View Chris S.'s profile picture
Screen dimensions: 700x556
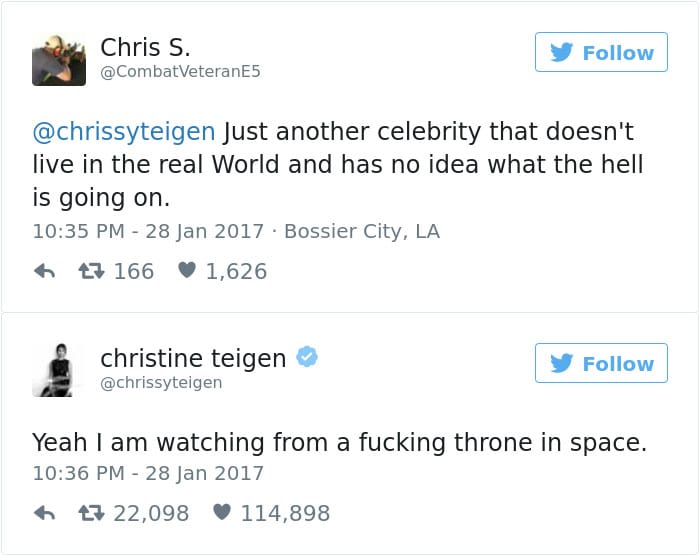pos(59,59)
